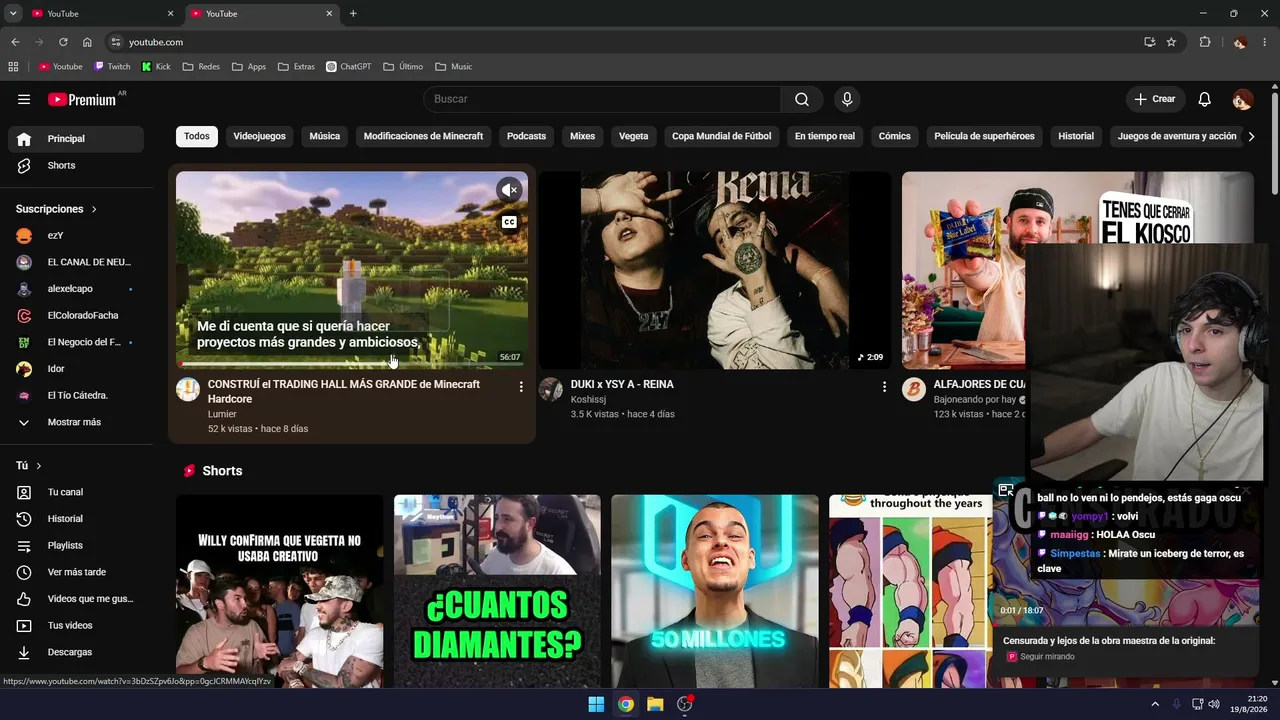Open the YouTube guide hamburger menu
1280x720 pixels.
24,99
